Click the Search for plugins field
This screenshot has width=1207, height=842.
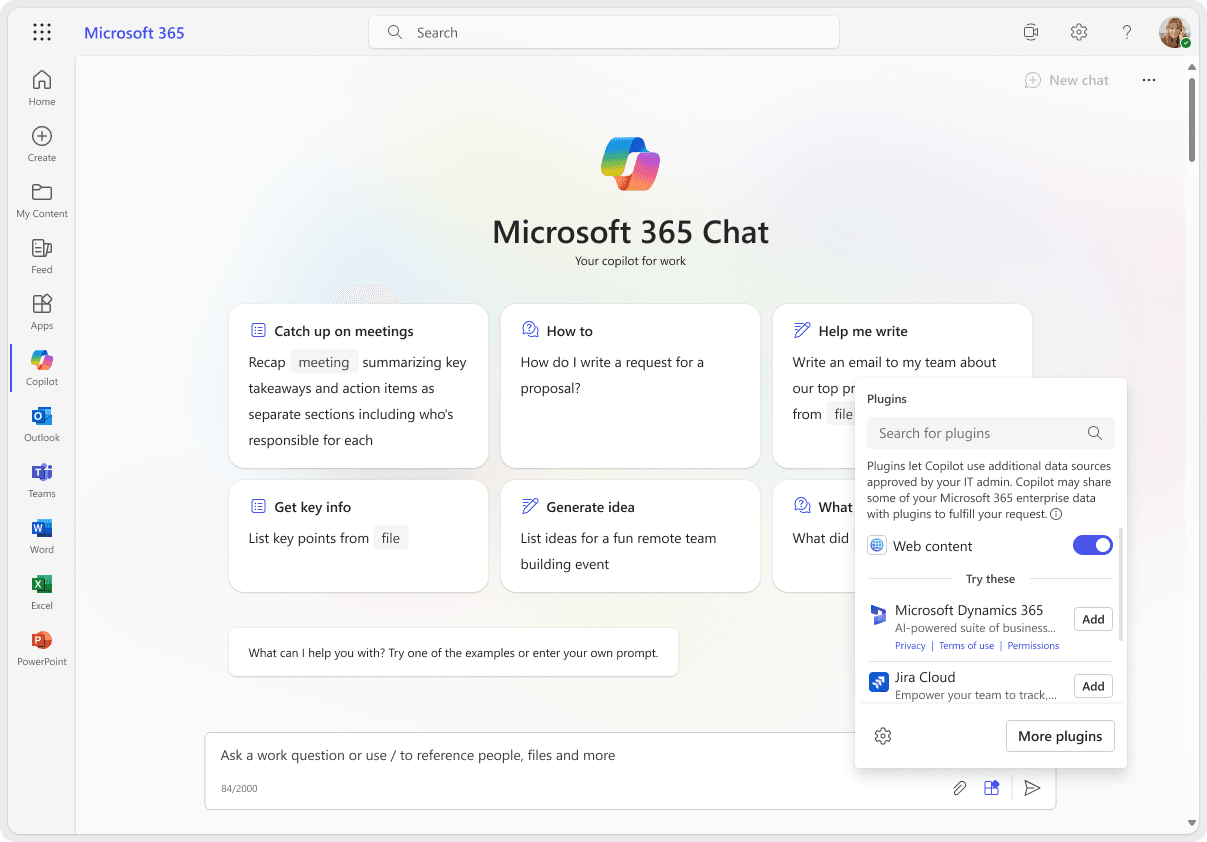point(991,433)
